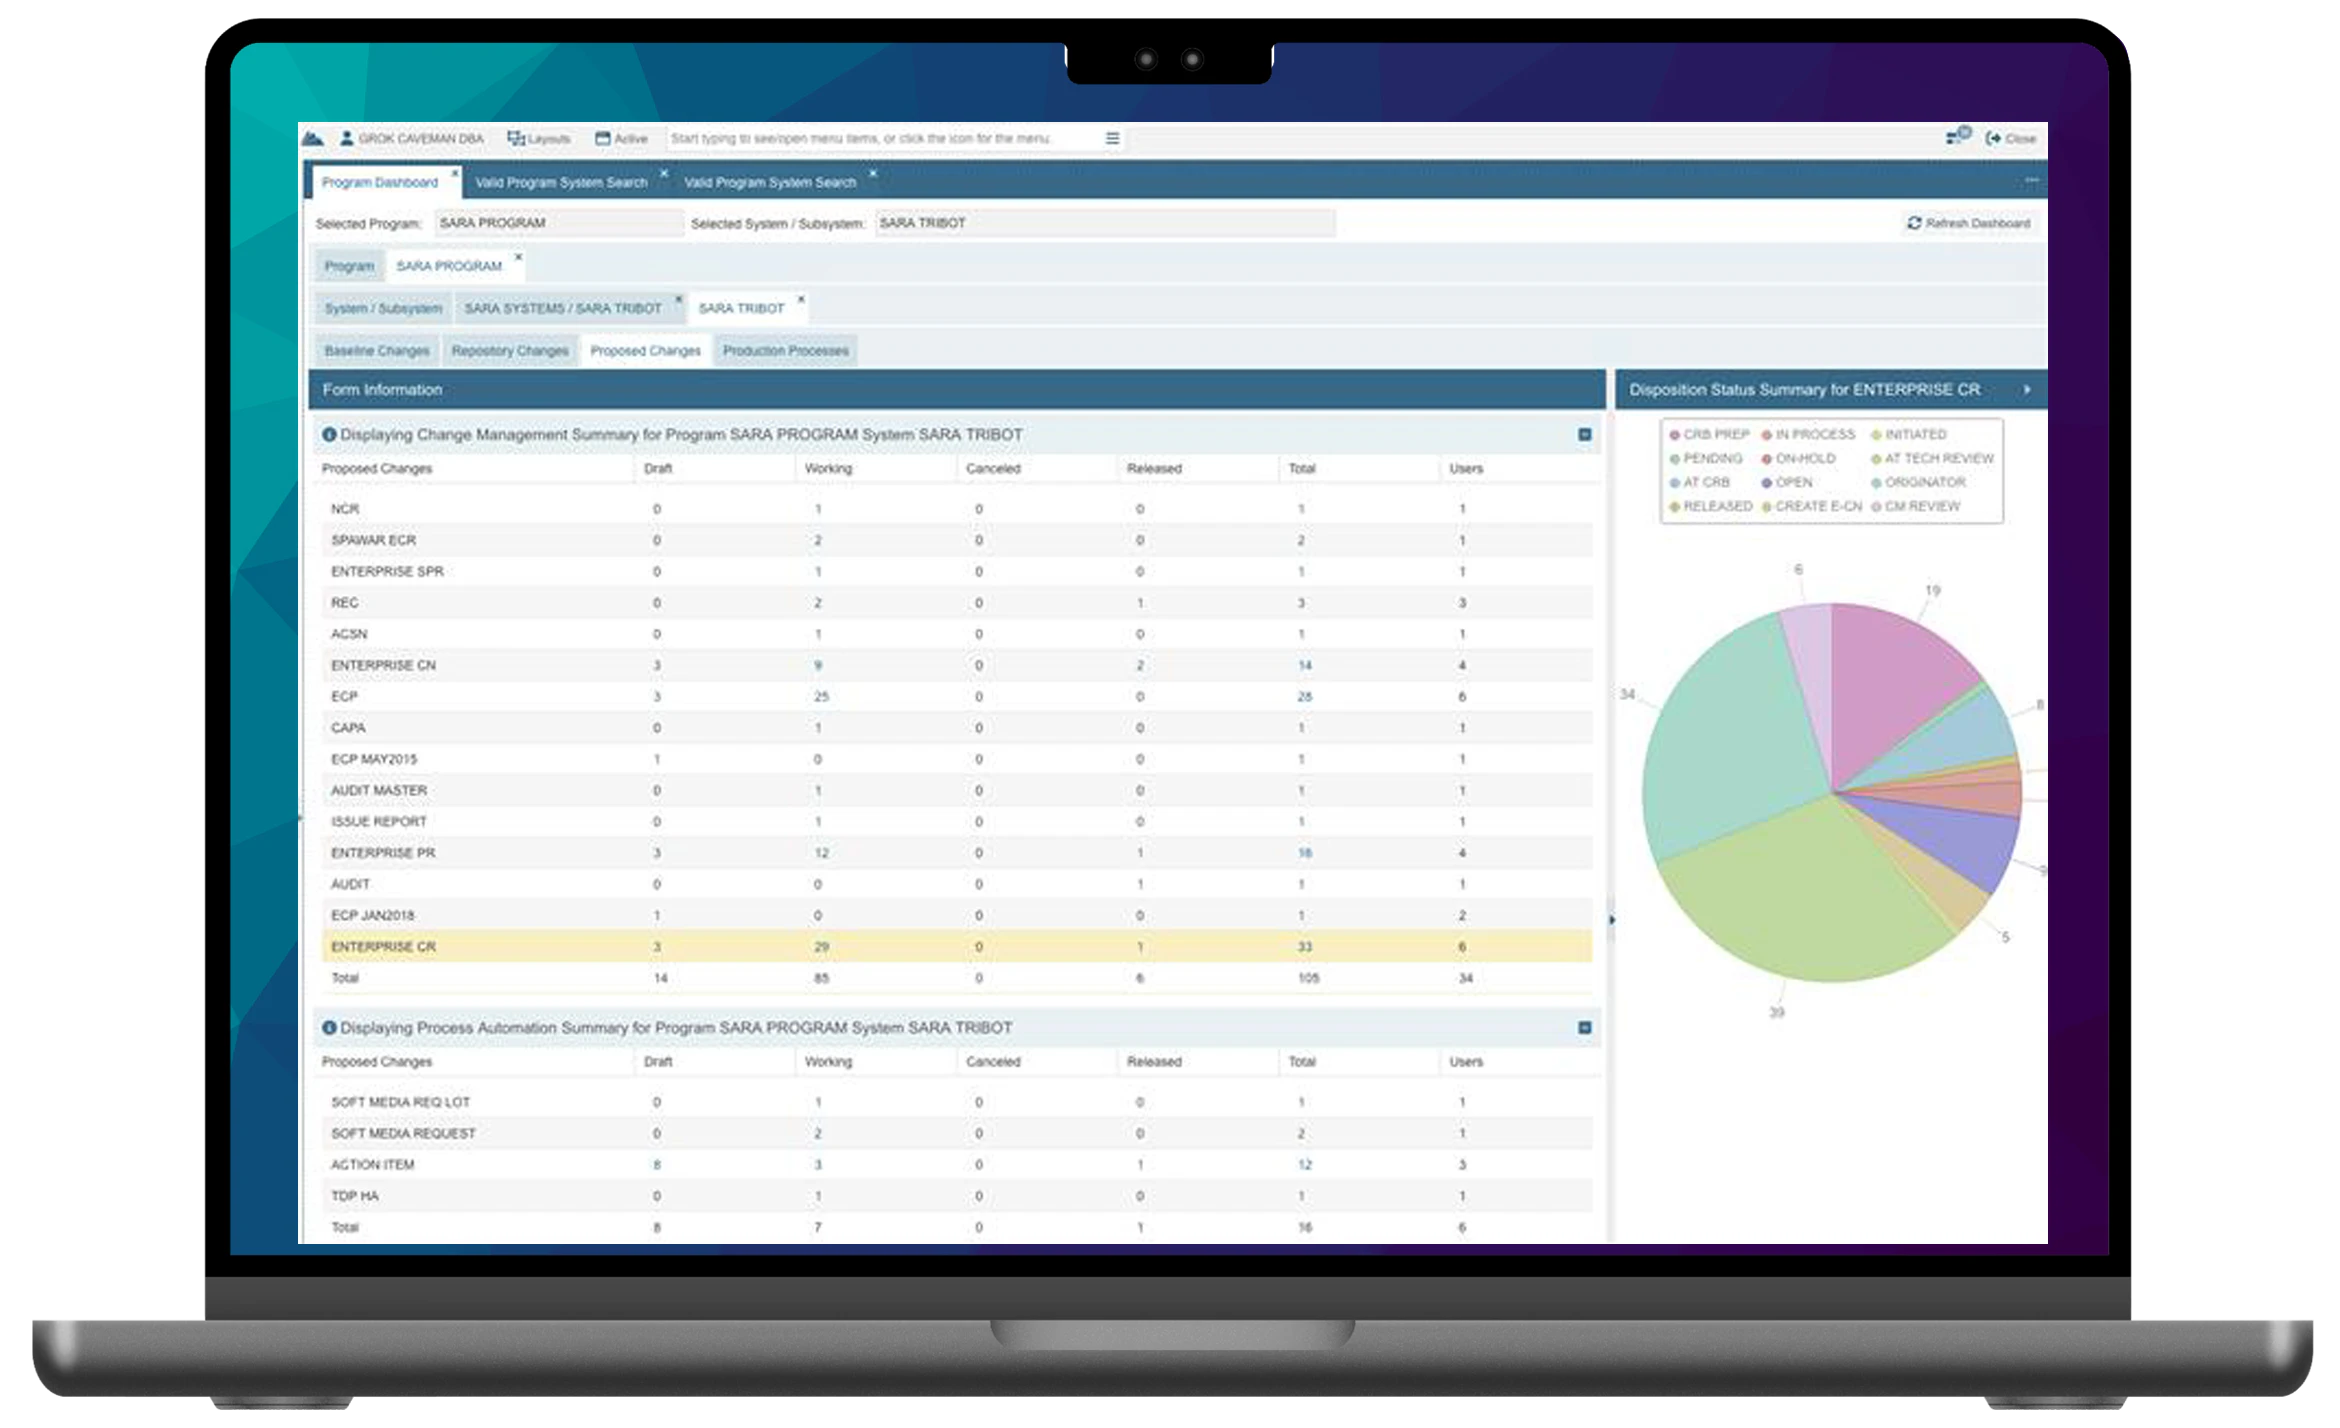
Task: Switch to the Production Processes tab
Action: point(785,350)
